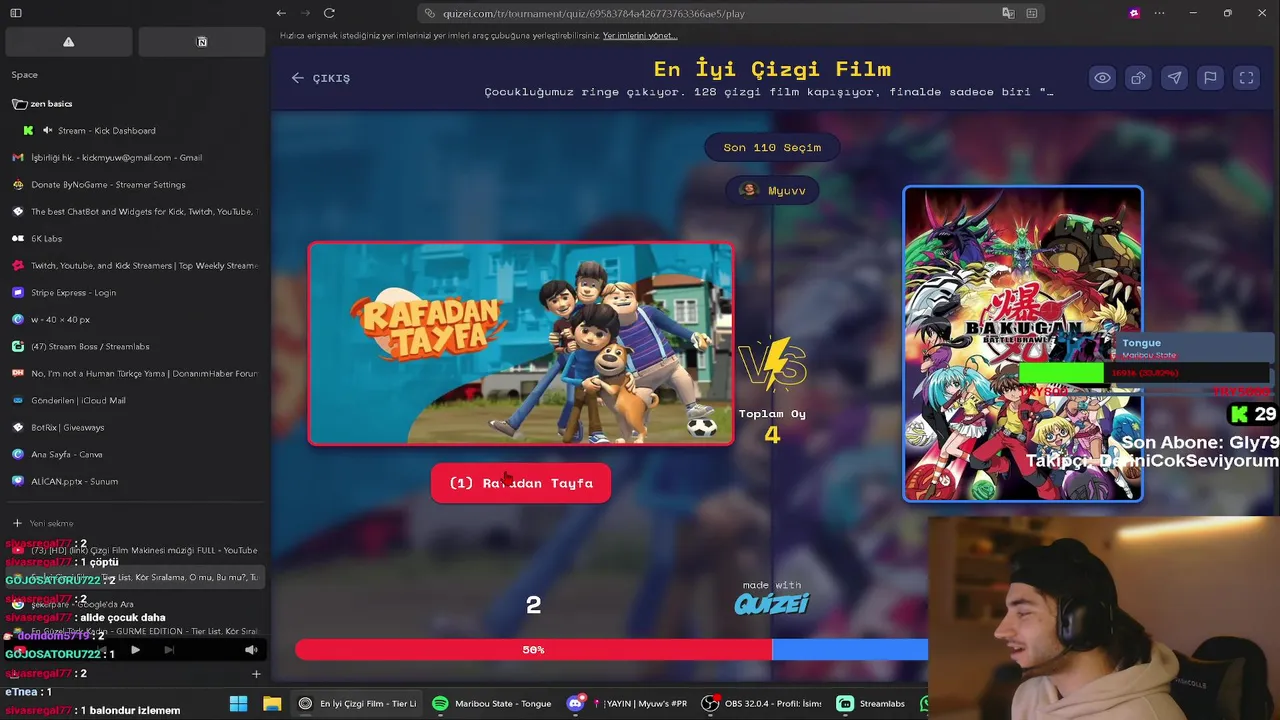Open the YouTube Çizgi Film Makinesi müziği tab
This screenshot has width=1280, height=720.
[135, 550]
